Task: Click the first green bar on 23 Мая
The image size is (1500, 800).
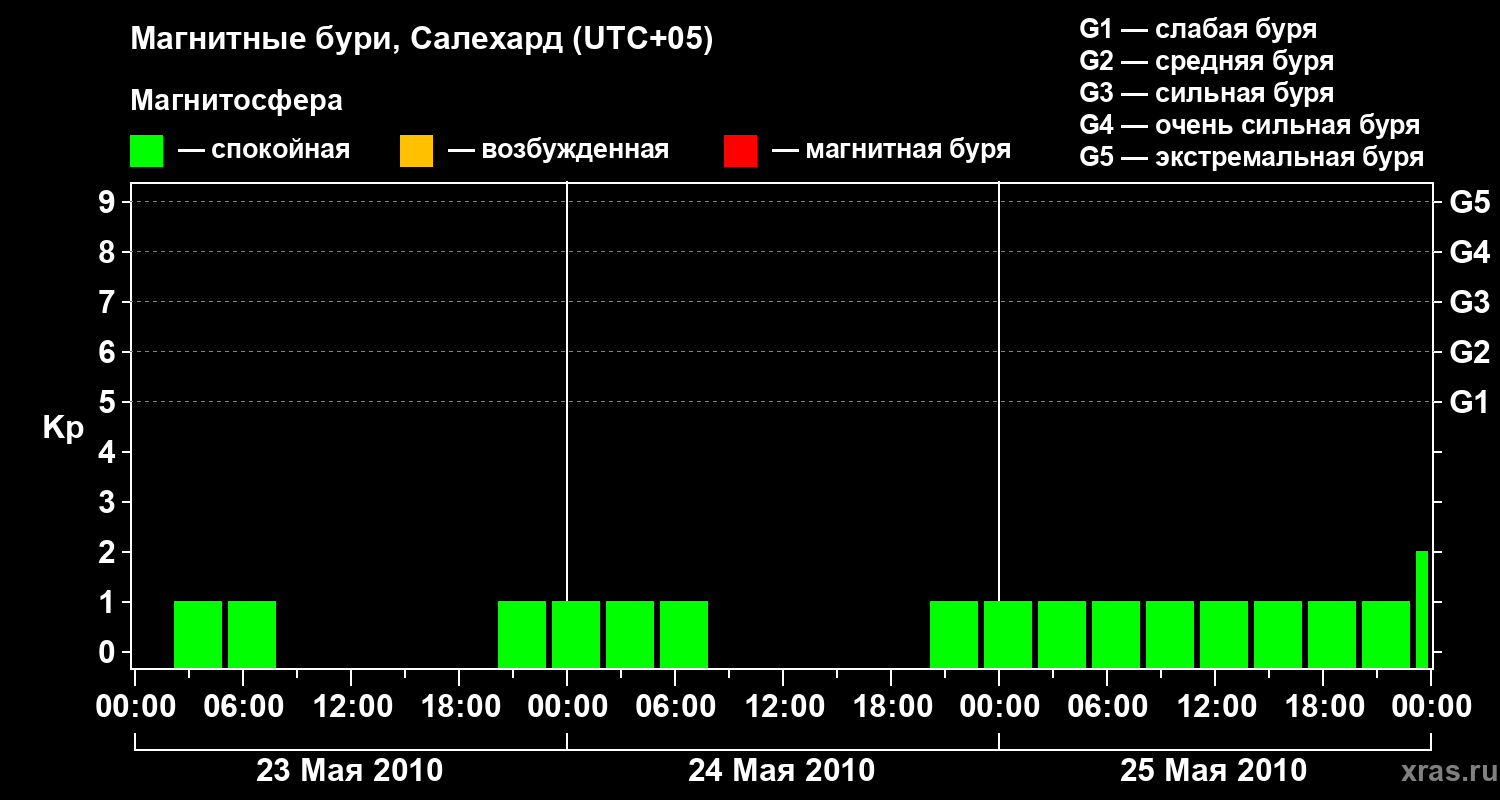Action: [198, 634]
